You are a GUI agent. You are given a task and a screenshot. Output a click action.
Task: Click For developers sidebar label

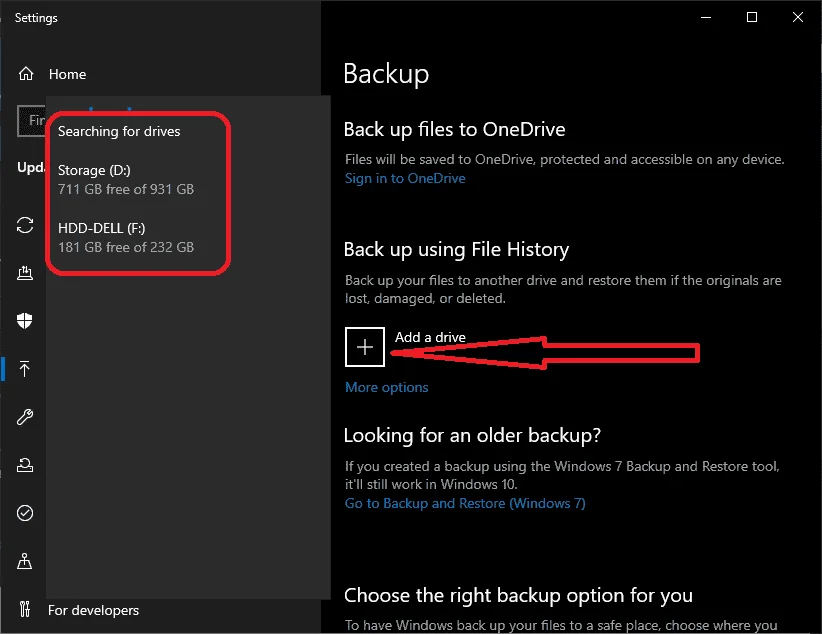pyautogui.click(x=93, y=610)
